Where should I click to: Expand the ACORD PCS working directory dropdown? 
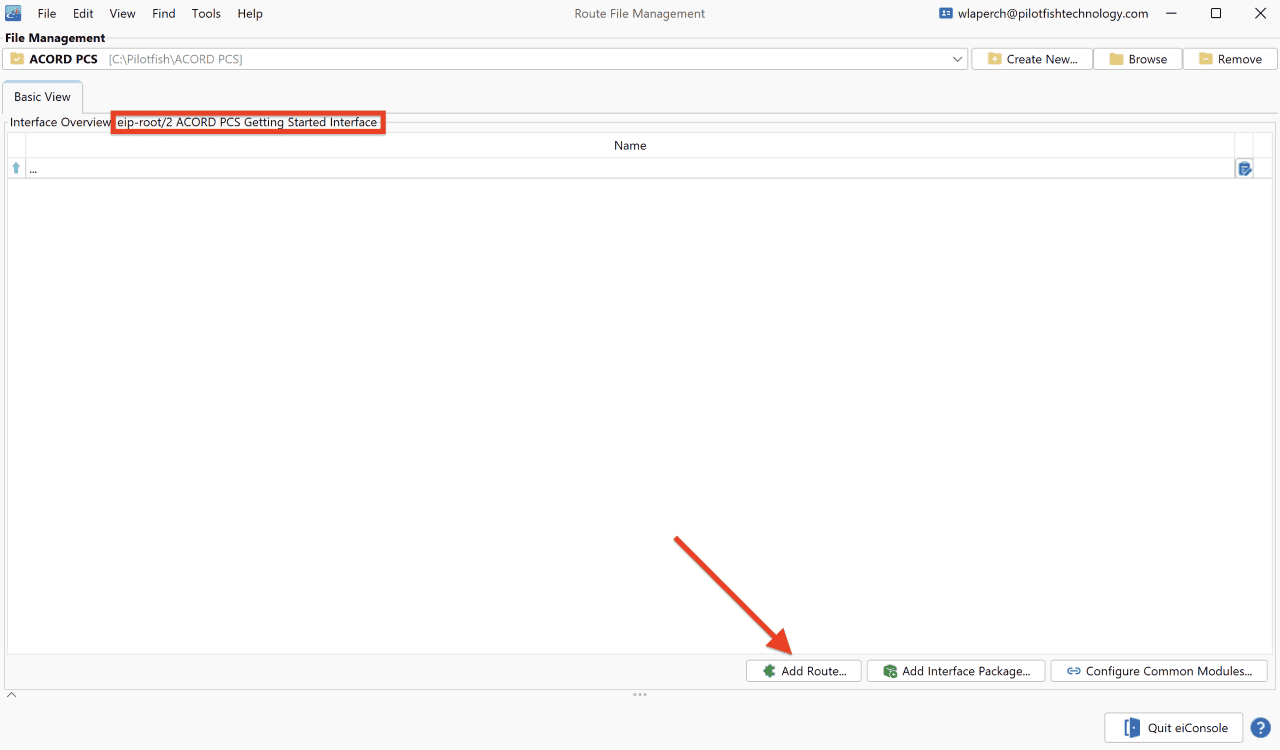[x=958, y=59]
